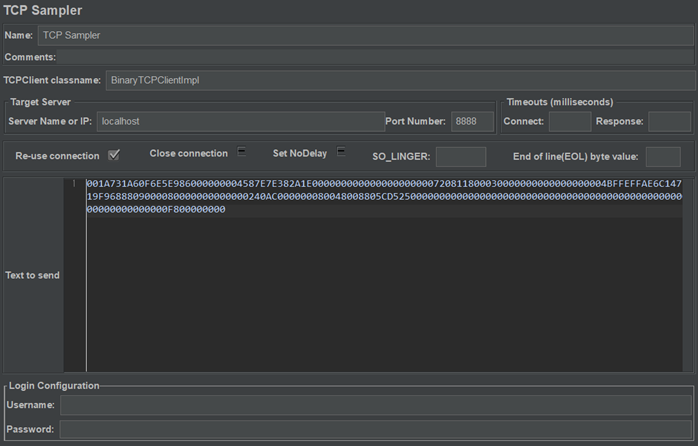Click the Password field
The width and height of the screenshot is (698, 446).
(x=376, y=429)
